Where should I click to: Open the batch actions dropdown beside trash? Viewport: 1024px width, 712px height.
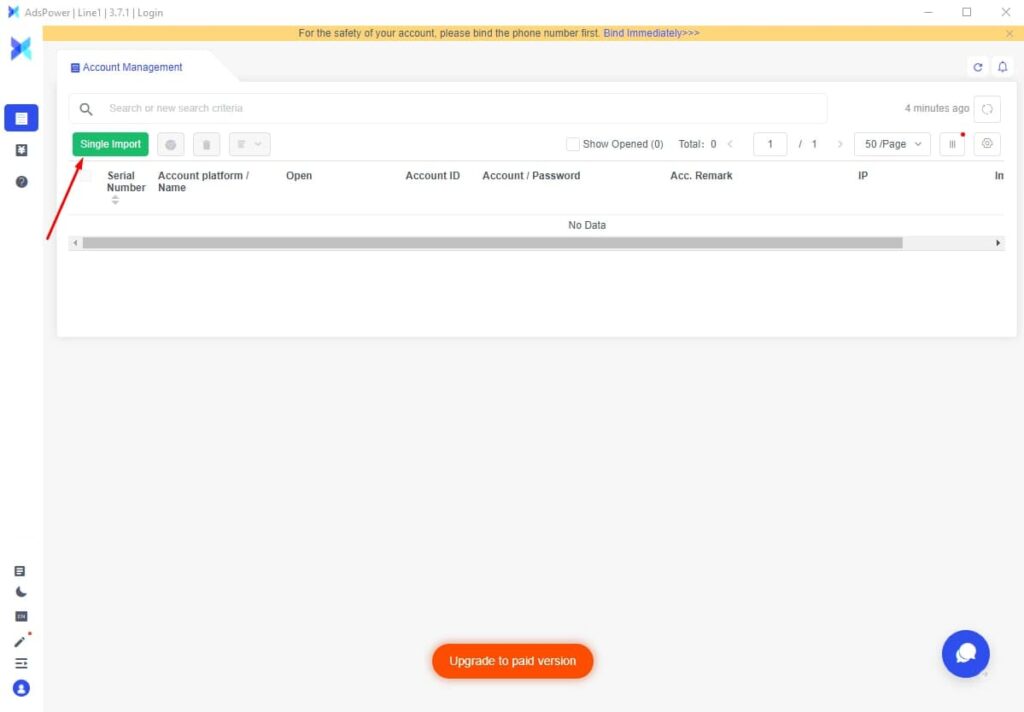pos(249,145)
